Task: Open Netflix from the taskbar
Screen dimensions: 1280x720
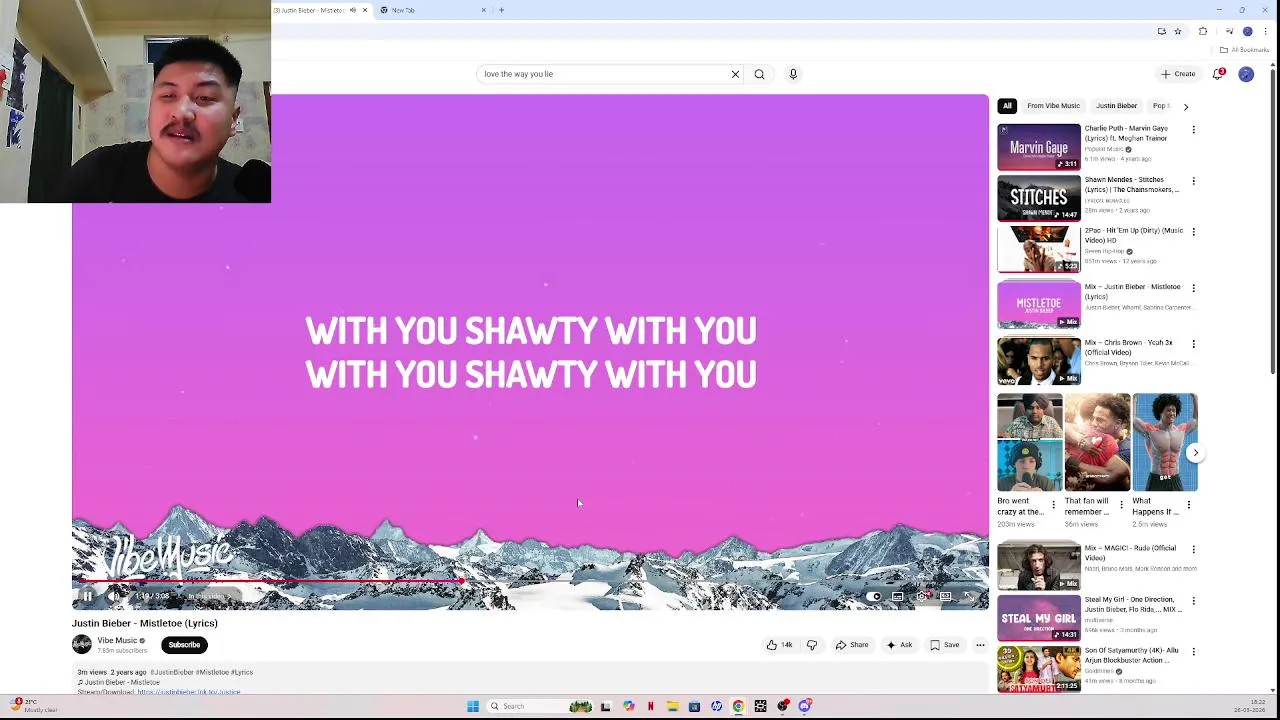Action: [651, 707]
